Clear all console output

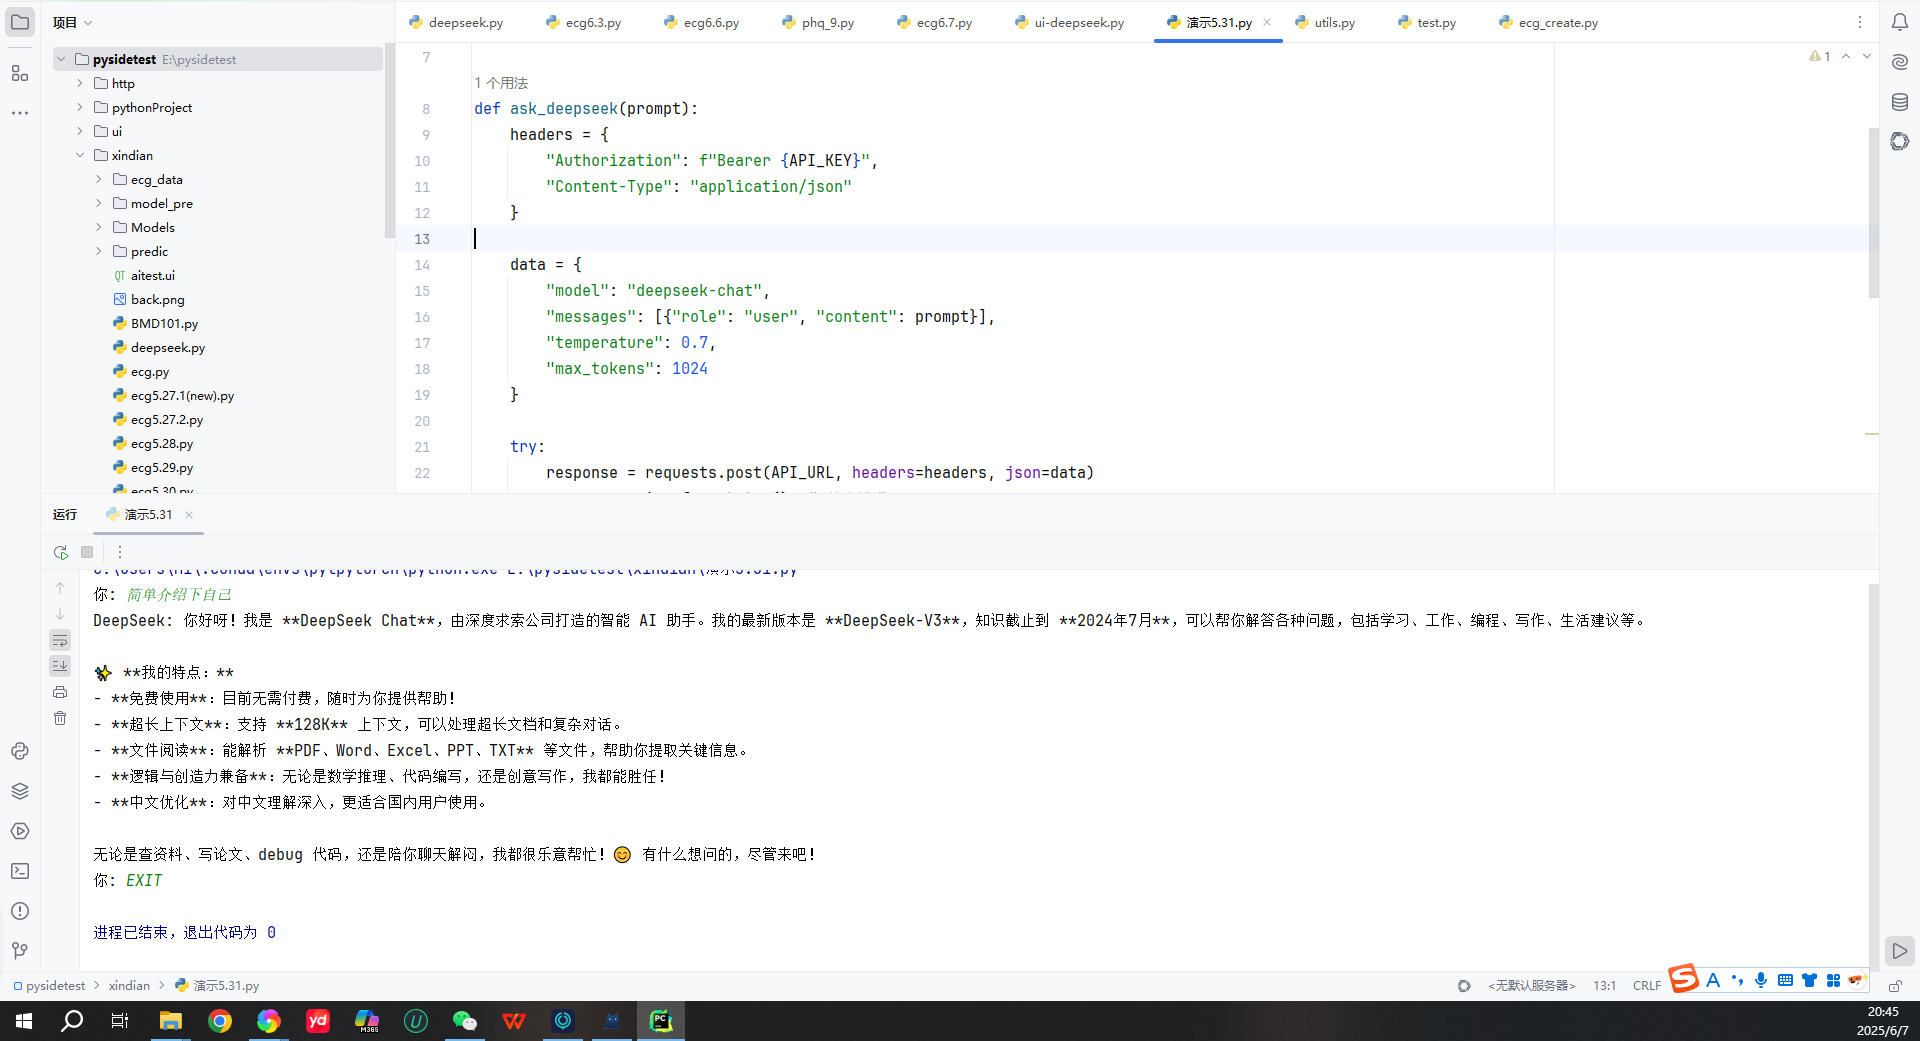[x=60, y=718]
